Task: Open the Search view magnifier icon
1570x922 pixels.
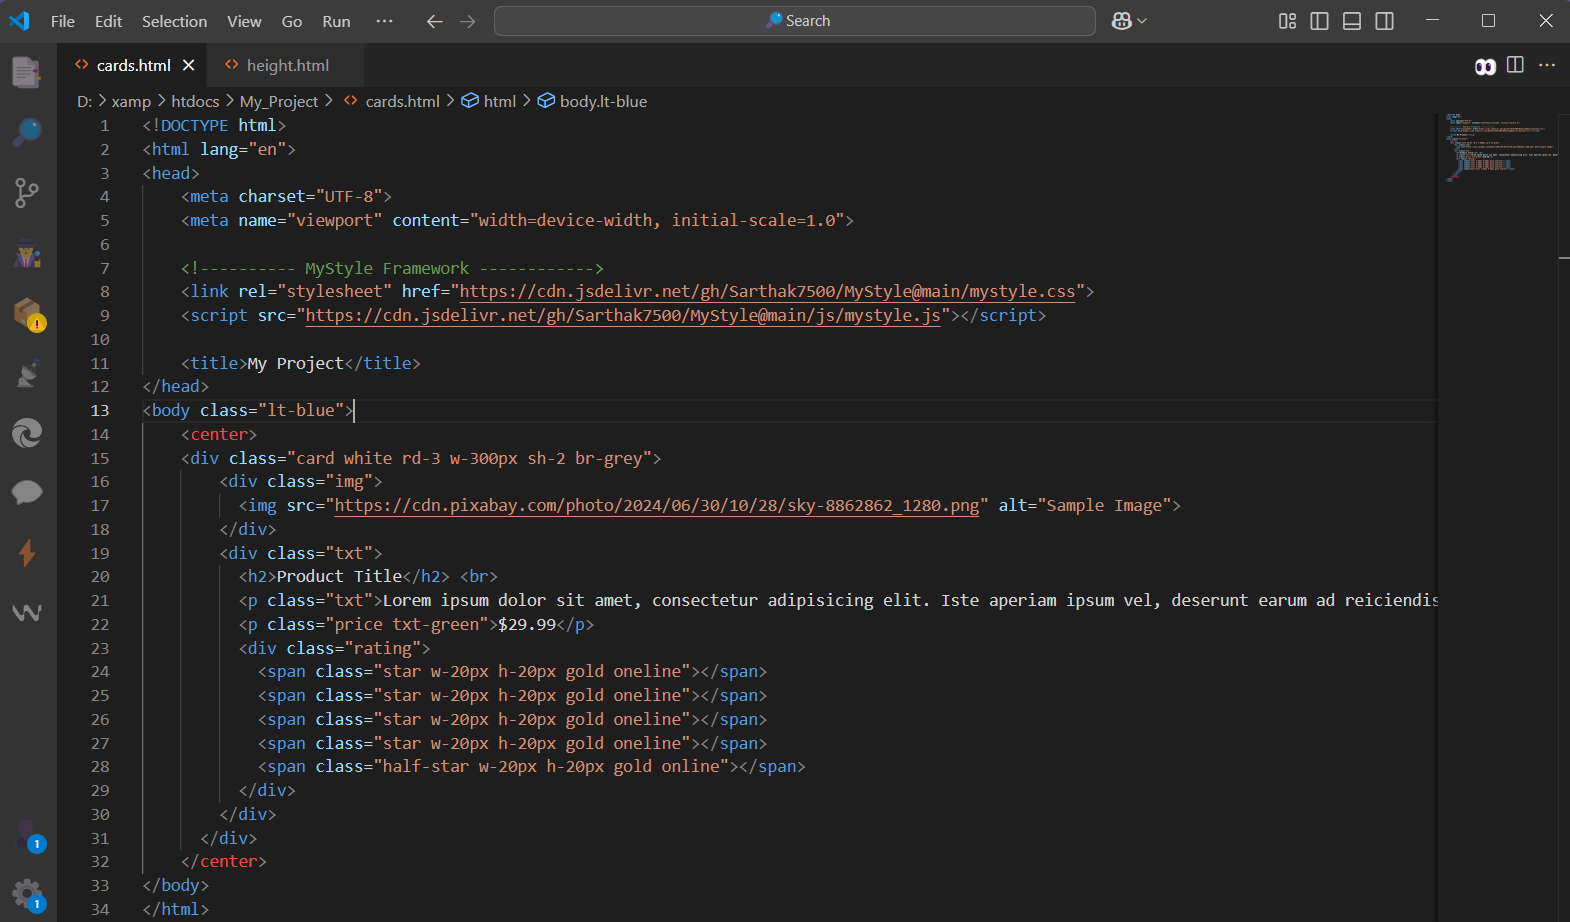Action: click(27, 132)
